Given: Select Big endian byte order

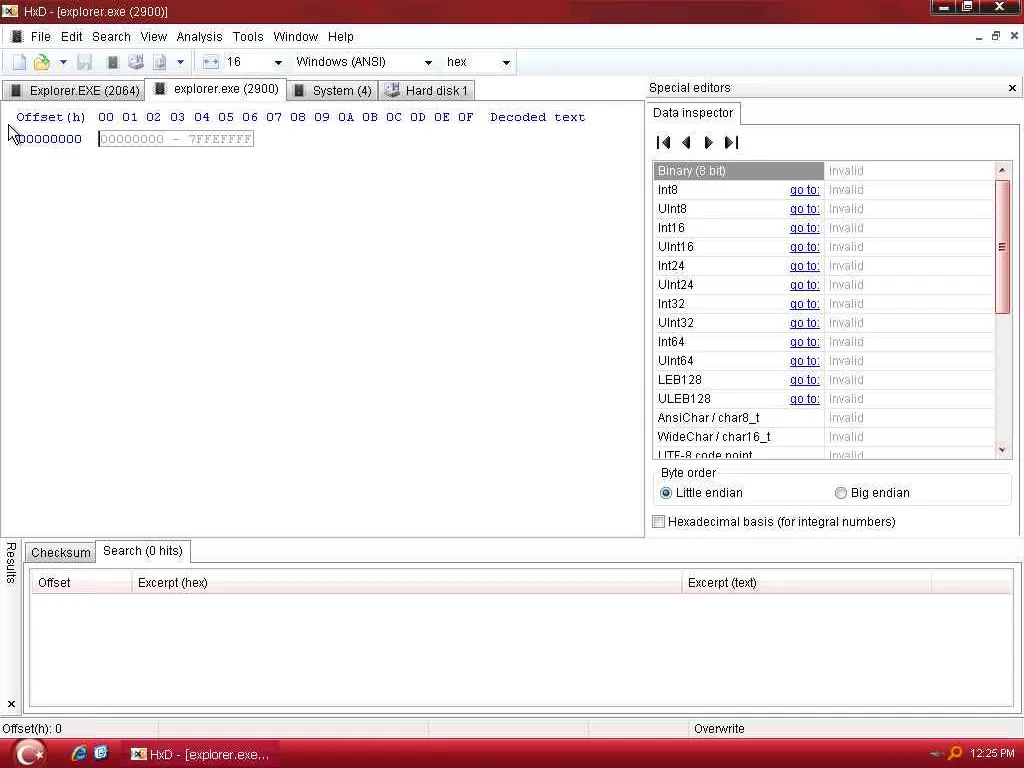Looking at the screenshot, I should [841, 493].
